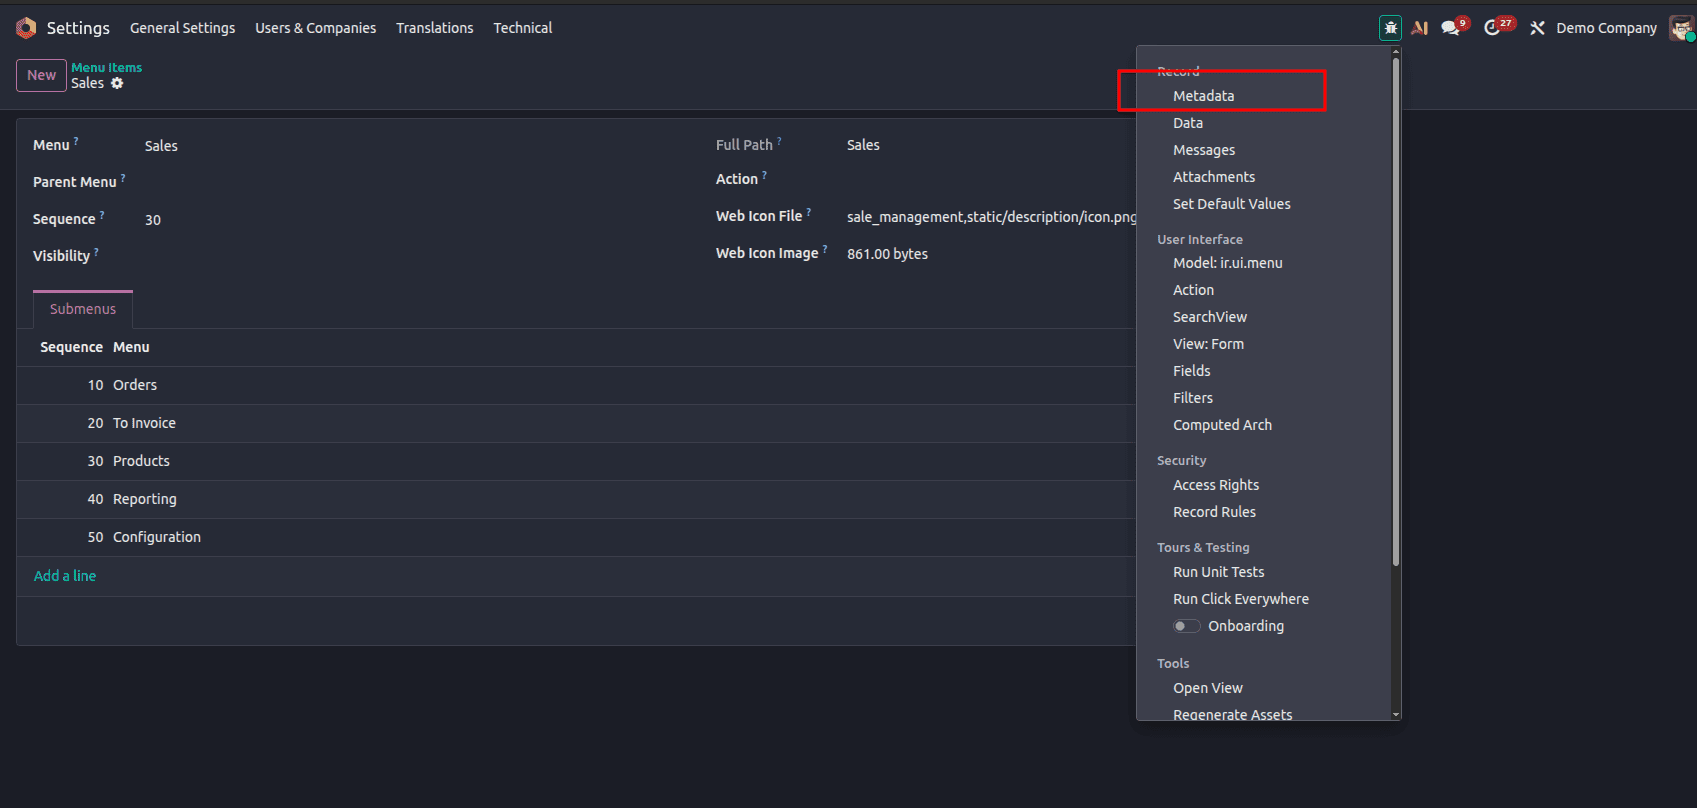1697x808 pixels.
Task: Click the debug bug icon
Action: tap(1390, 28)
